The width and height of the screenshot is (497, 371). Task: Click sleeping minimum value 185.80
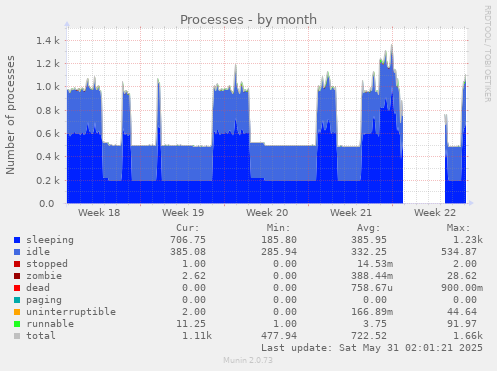[x=279, y=240]
